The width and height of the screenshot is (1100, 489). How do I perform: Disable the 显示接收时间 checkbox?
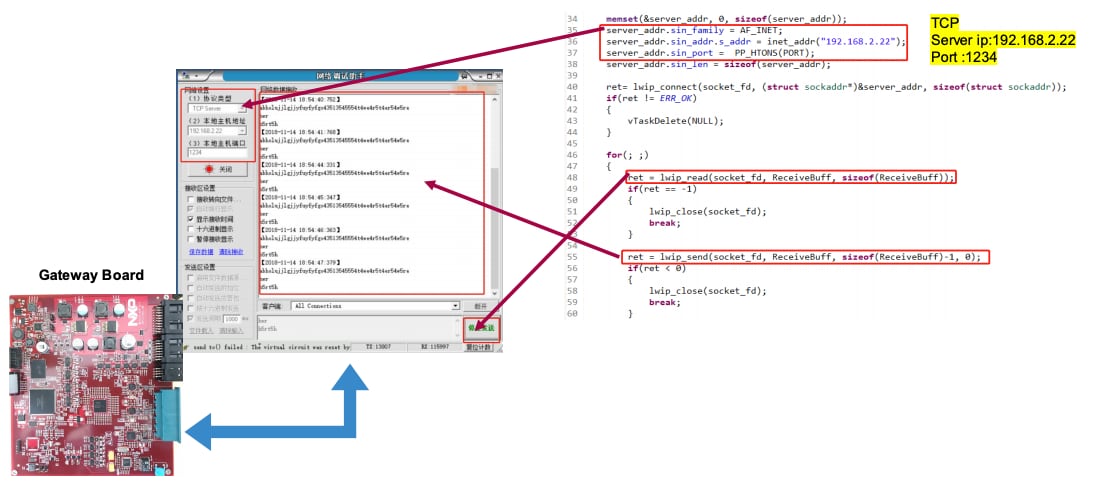pos(190,218)
